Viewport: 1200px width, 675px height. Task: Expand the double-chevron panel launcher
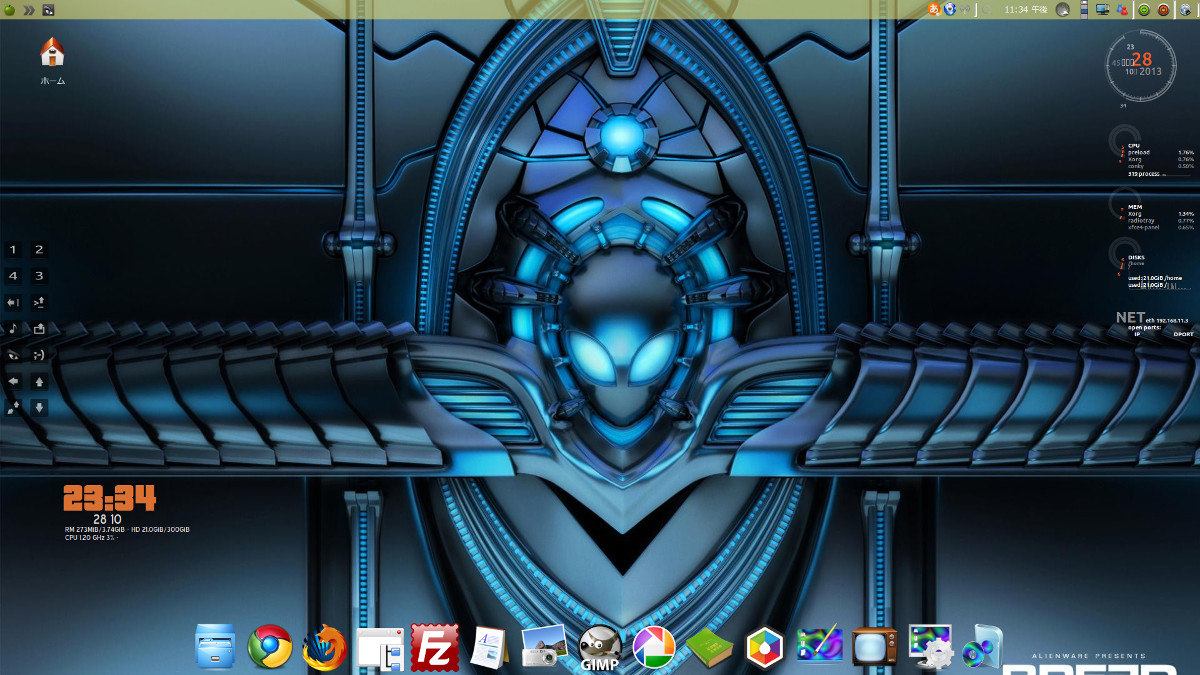29,10
